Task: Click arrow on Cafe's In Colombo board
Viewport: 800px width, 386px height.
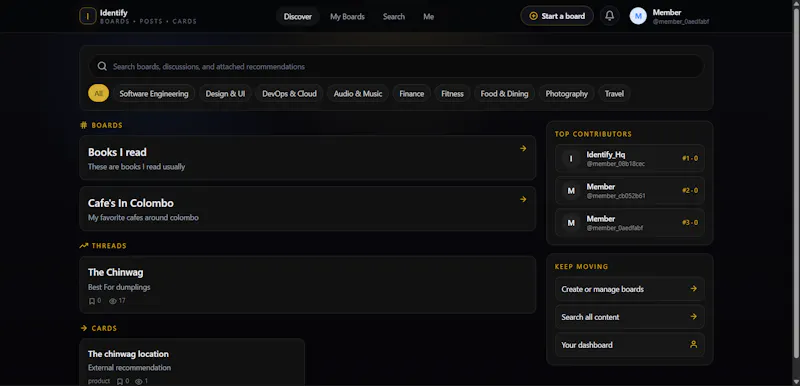Action: pos(523,199)
